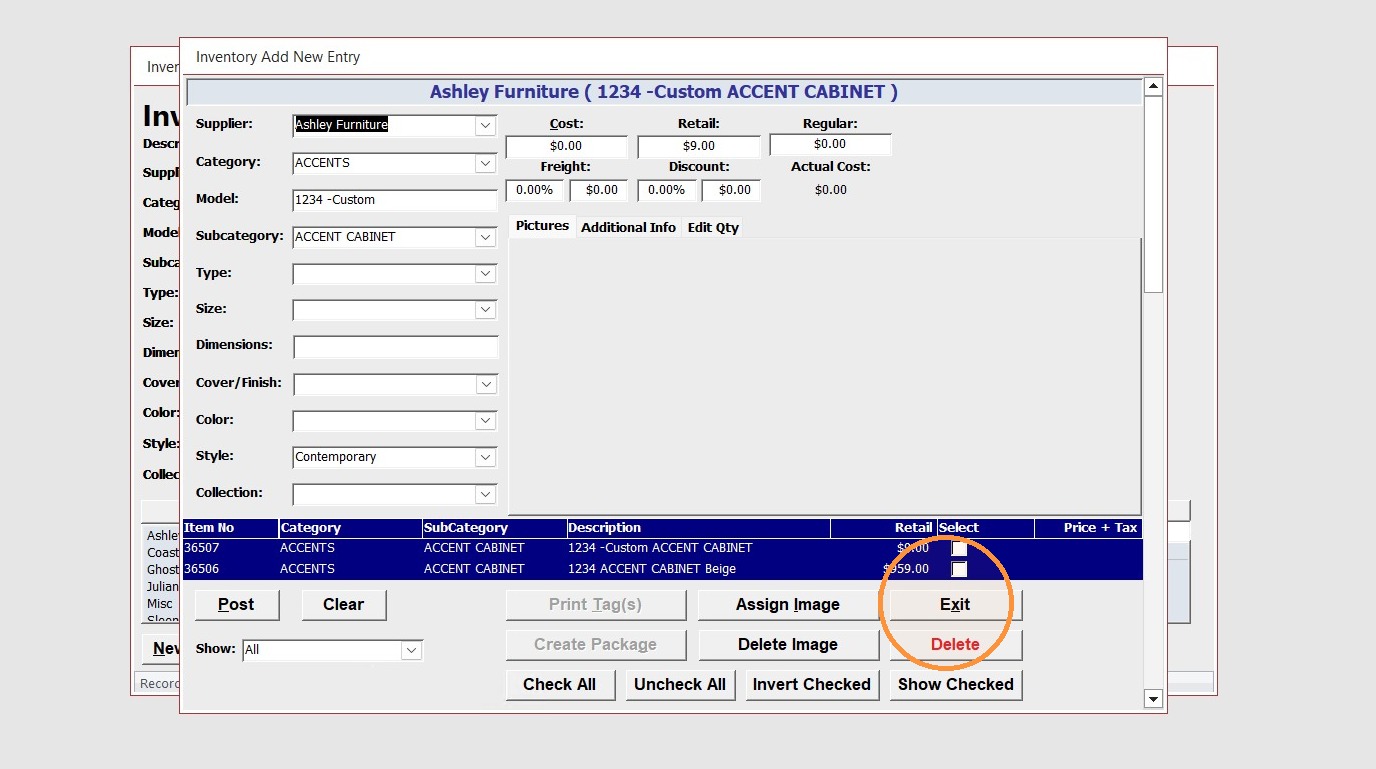Click the scroll down arrow of the form scrollbar
Image resolution: width=1376 pixels, height=769 pixels.
tap(1153, 699)
